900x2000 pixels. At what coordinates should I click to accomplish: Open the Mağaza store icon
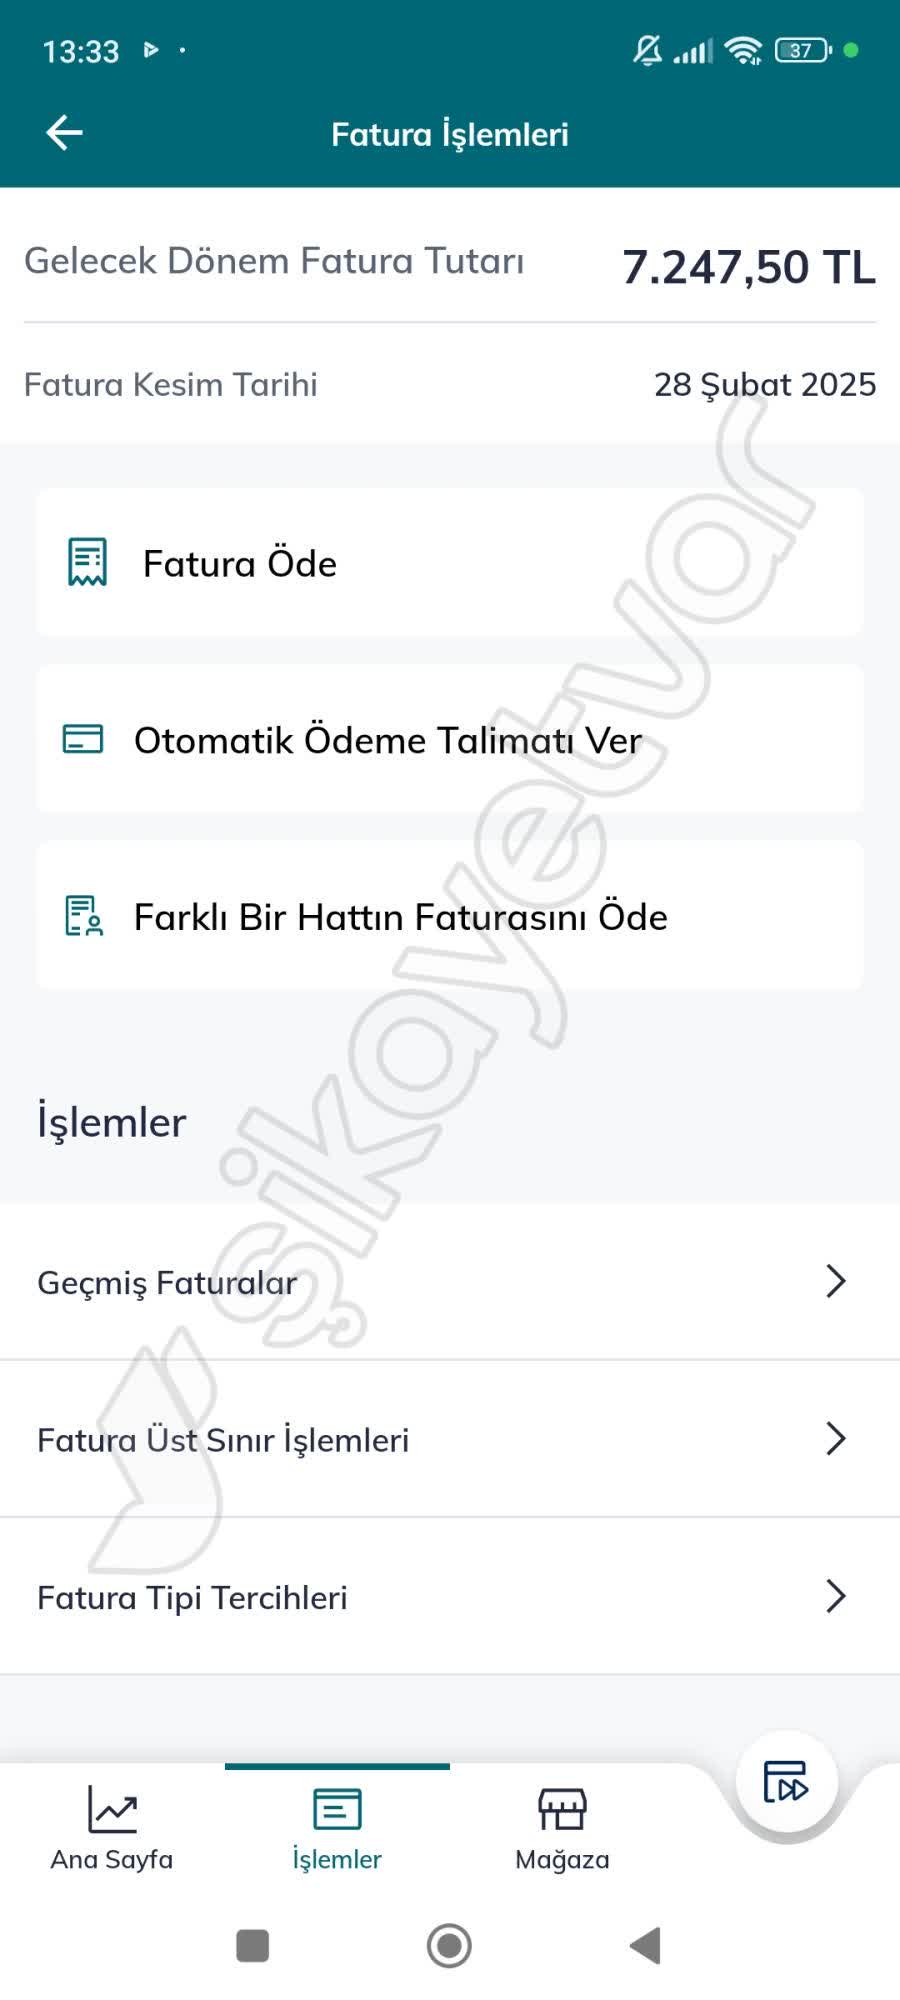(561, 1807)
